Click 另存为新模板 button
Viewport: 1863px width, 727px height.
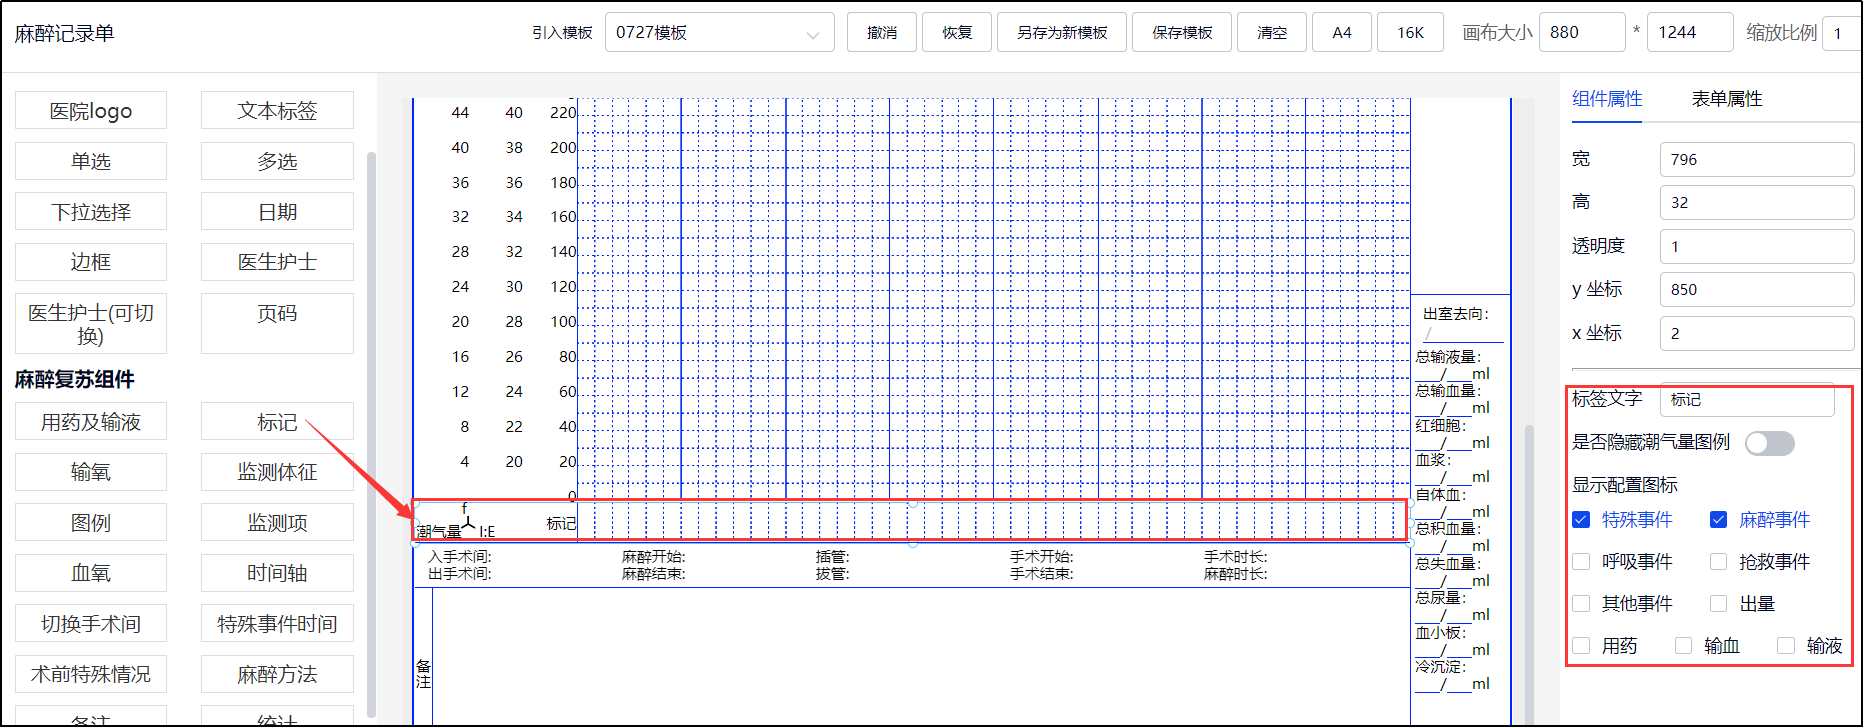(1062, 32)
